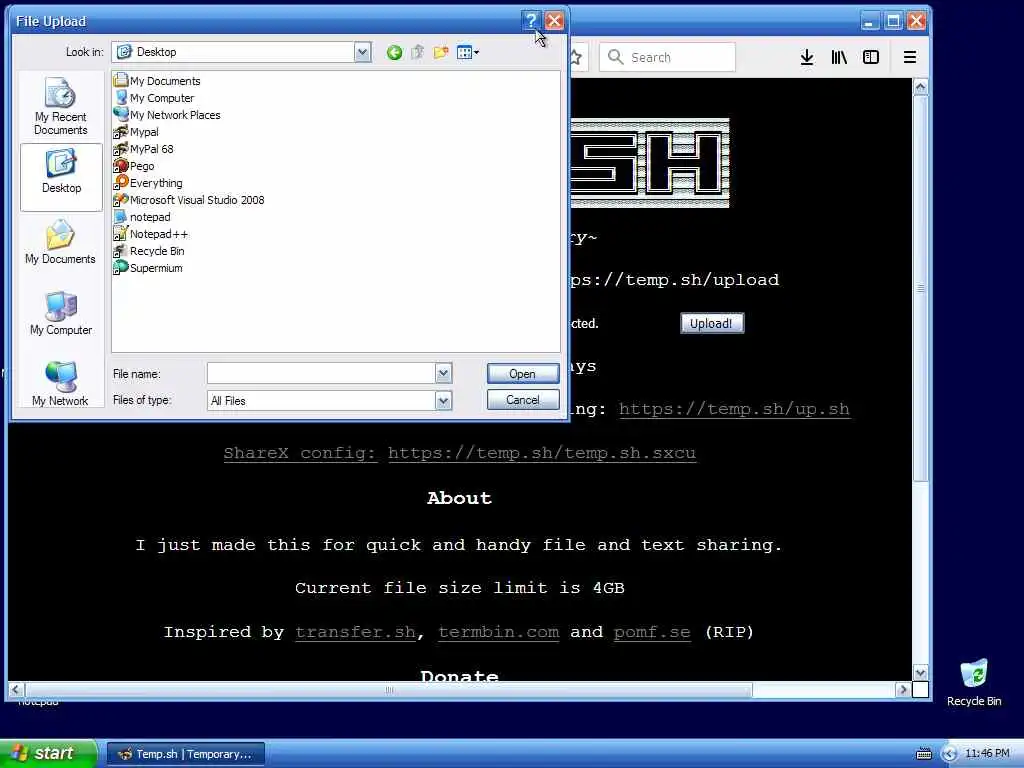Open the Views menu icon in dialog
The width and height of the screenshot is (1024, 768).
(468, 53)
